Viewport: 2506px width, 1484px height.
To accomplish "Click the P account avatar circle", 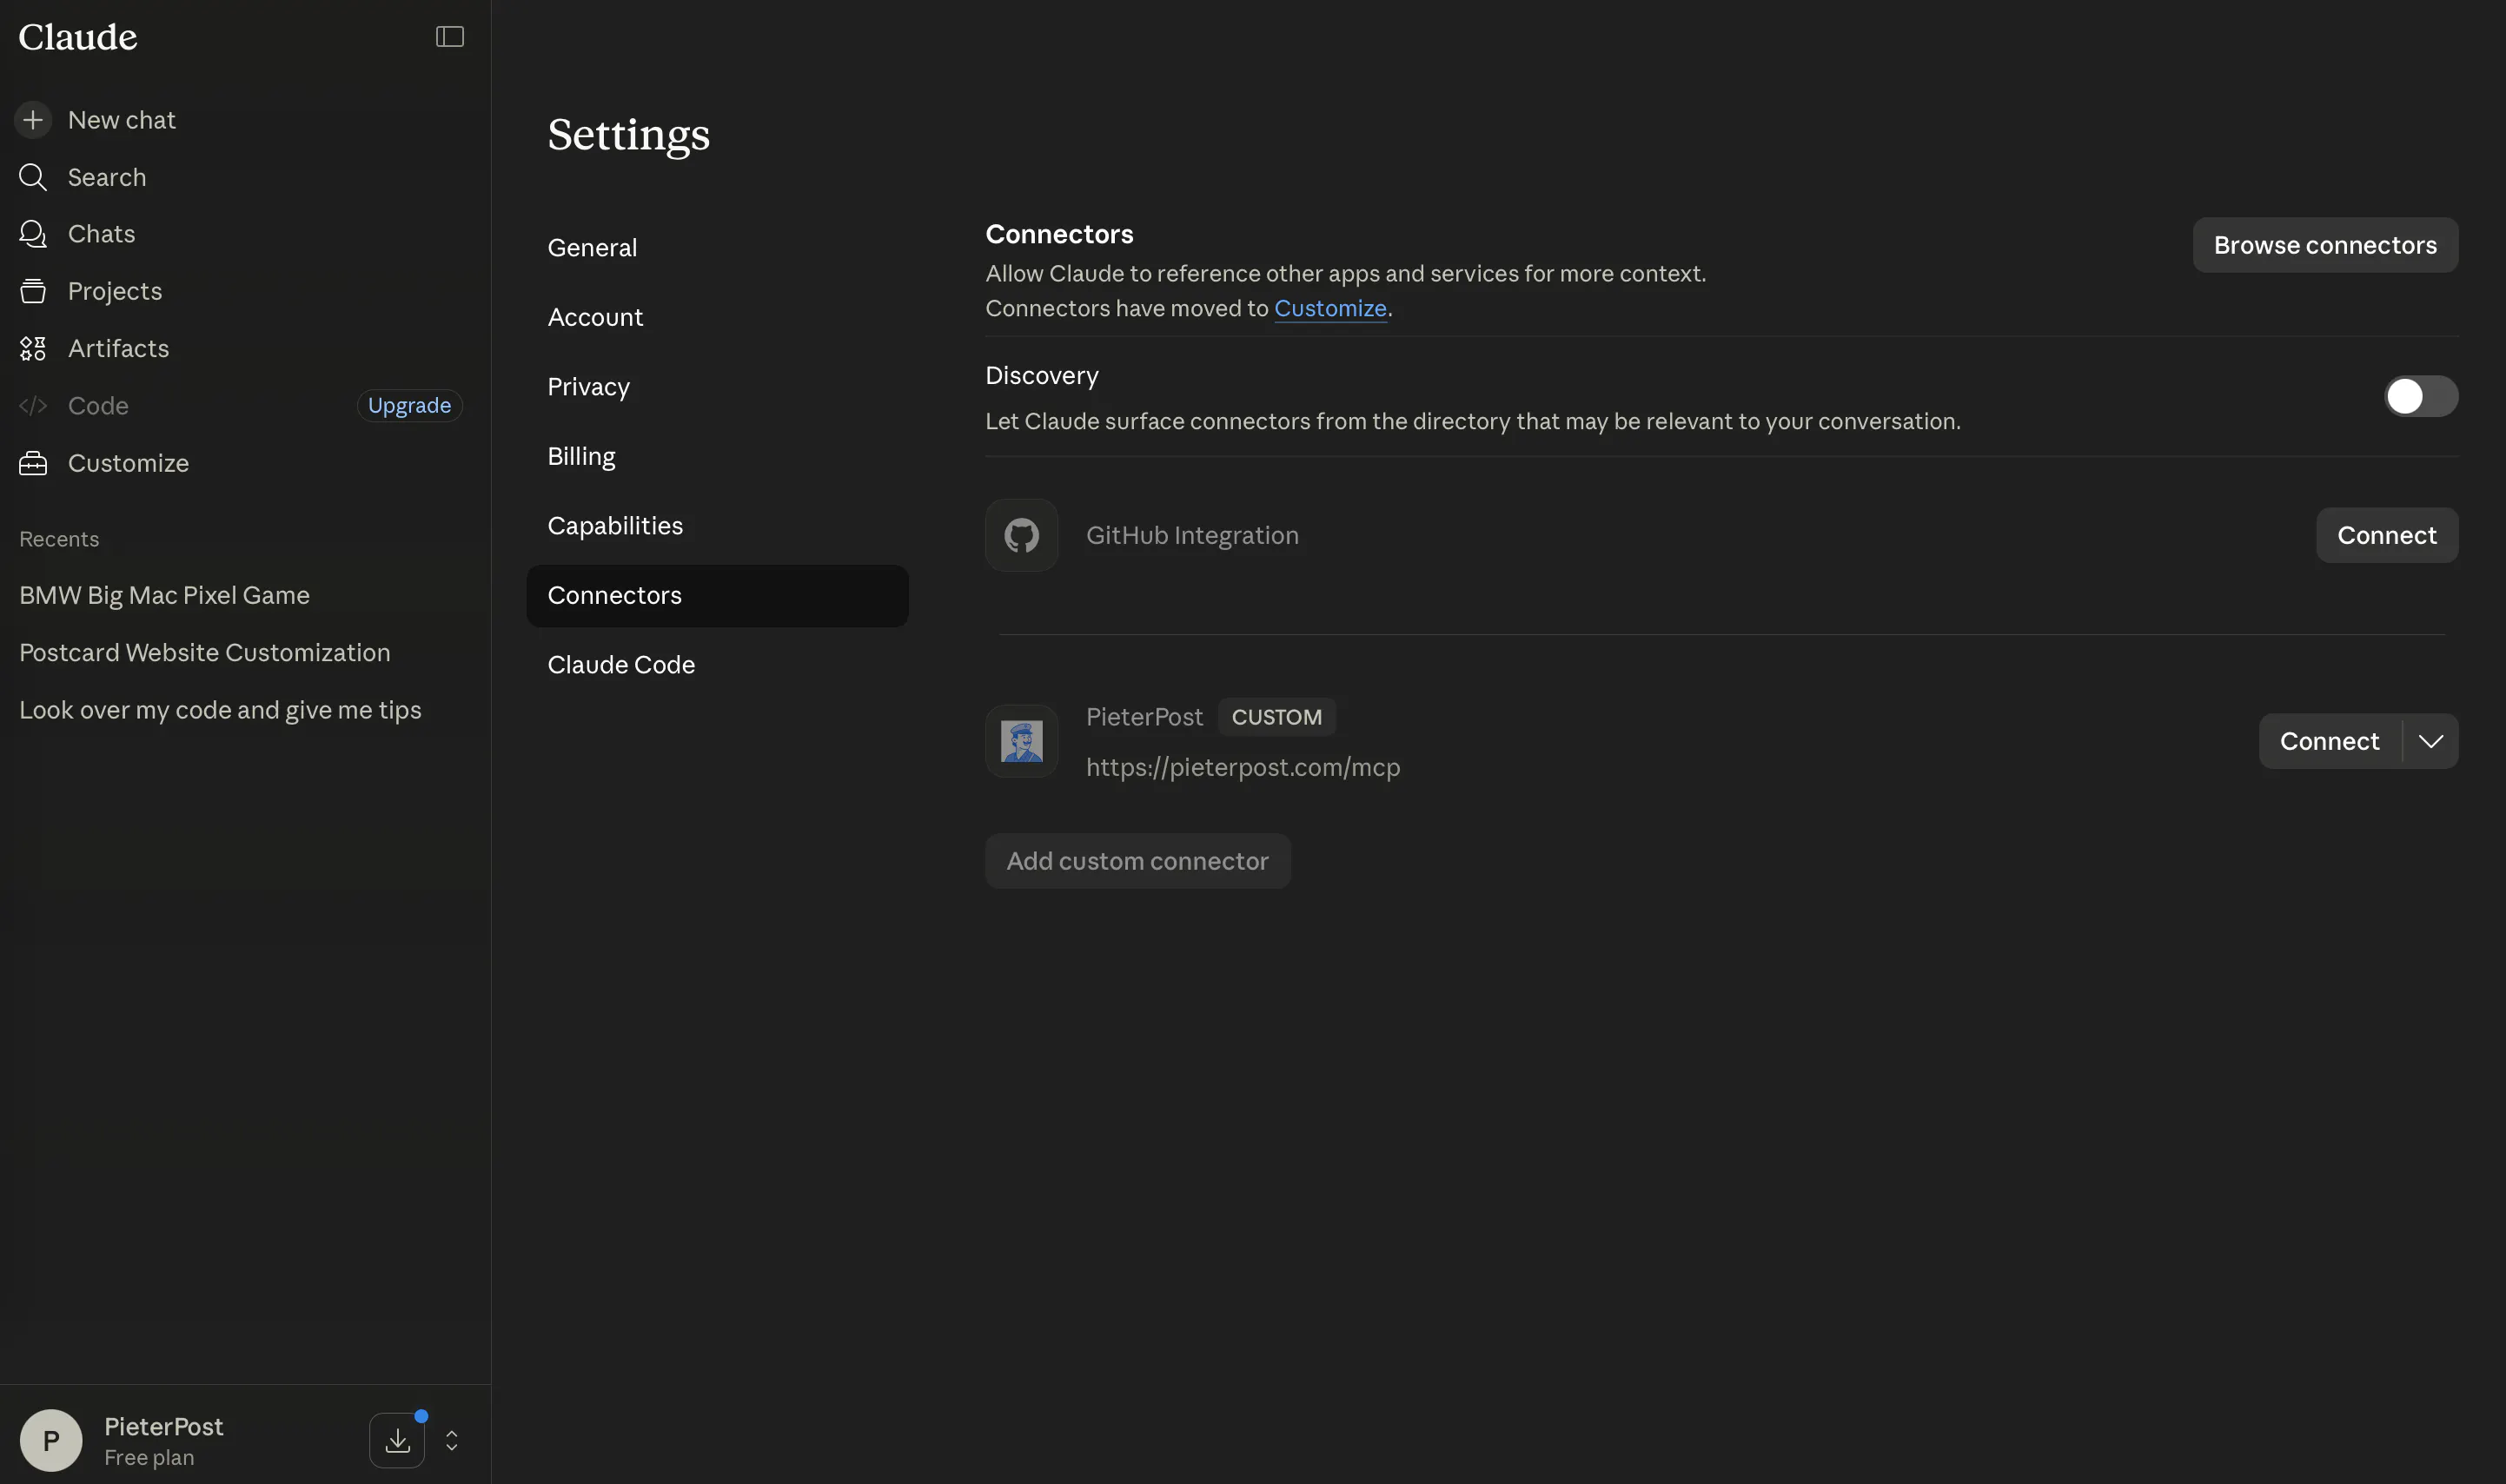I will (51, 1440).
